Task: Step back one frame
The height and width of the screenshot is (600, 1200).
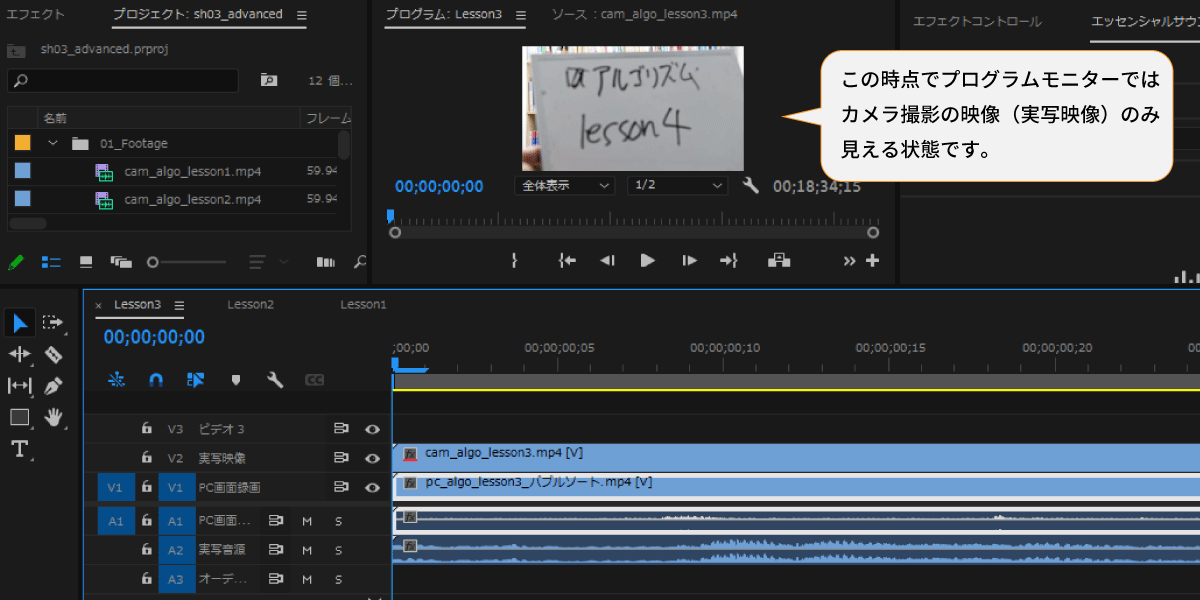Action: (607, 260)
